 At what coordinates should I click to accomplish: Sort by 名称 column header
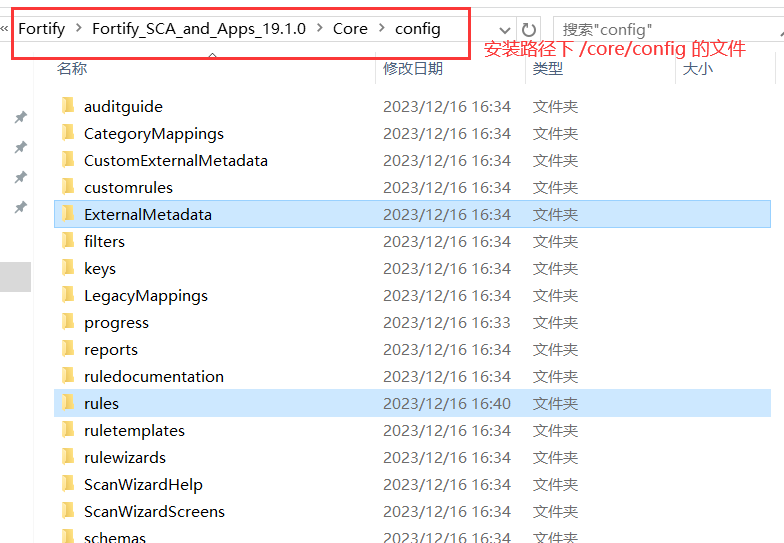click(72, 68)
